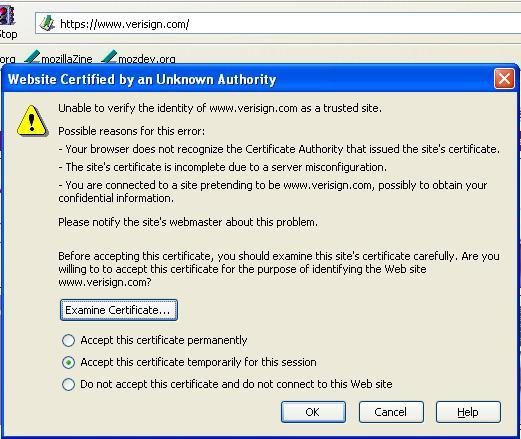The width and height of the screenshot is (521, 439).
Task: Select Accept this certificate temporarily for this session
Action: (x=68, y=362)
